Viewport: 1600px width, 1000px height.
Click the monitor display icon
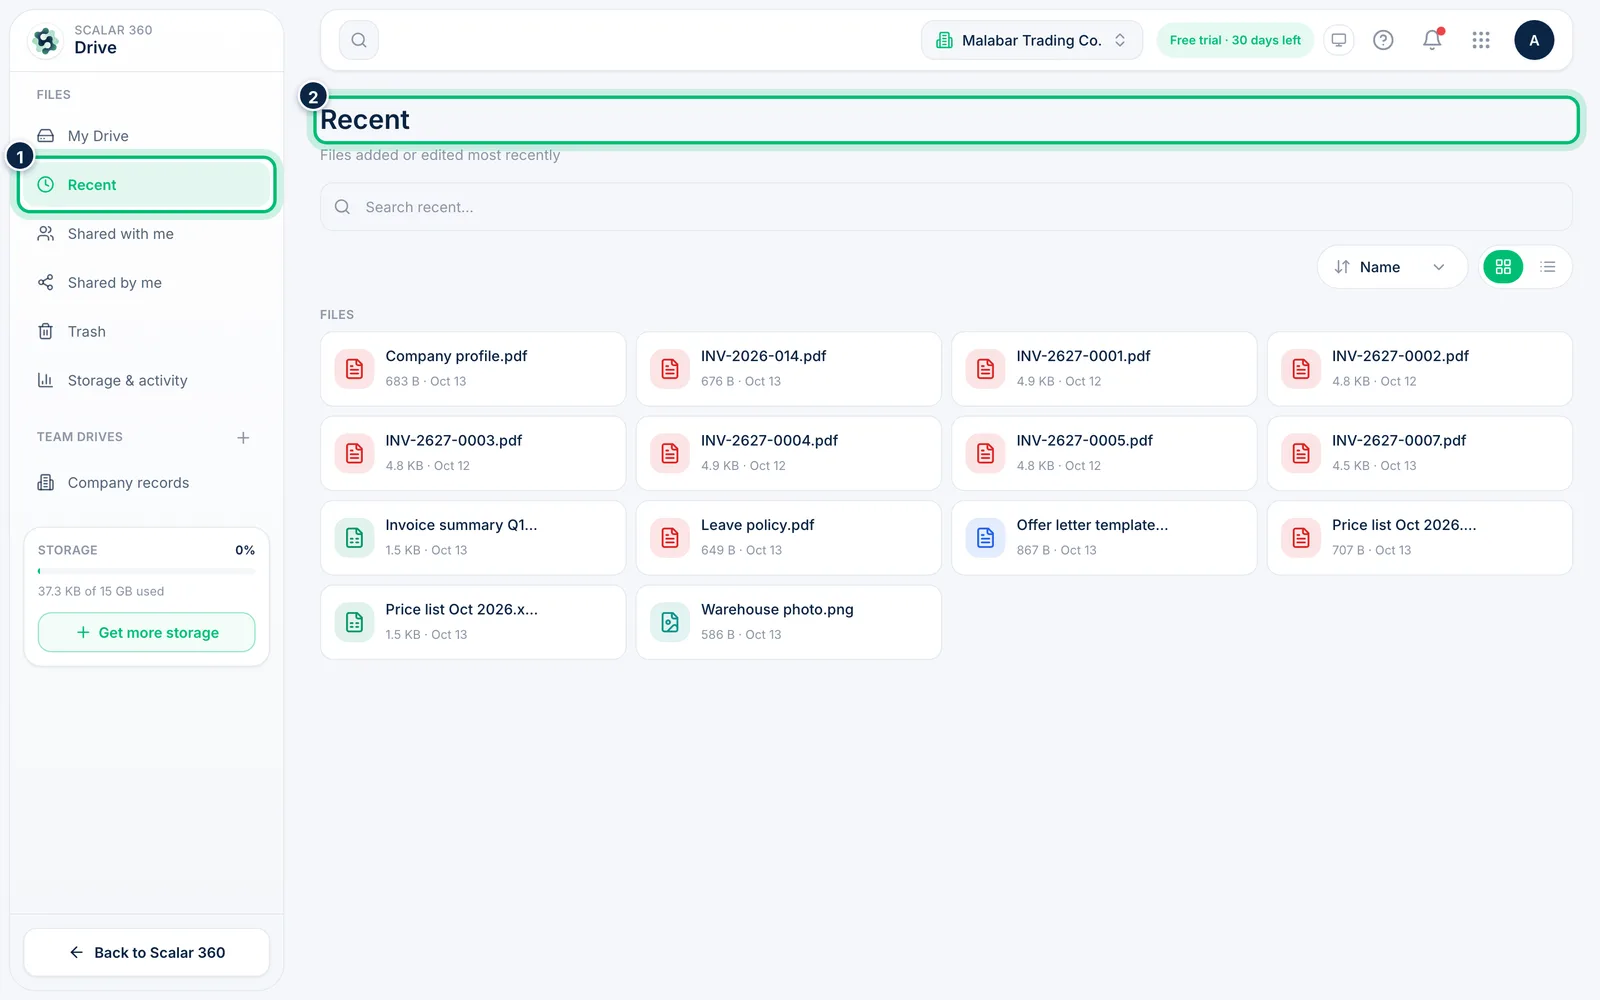tap(1338, 40)
